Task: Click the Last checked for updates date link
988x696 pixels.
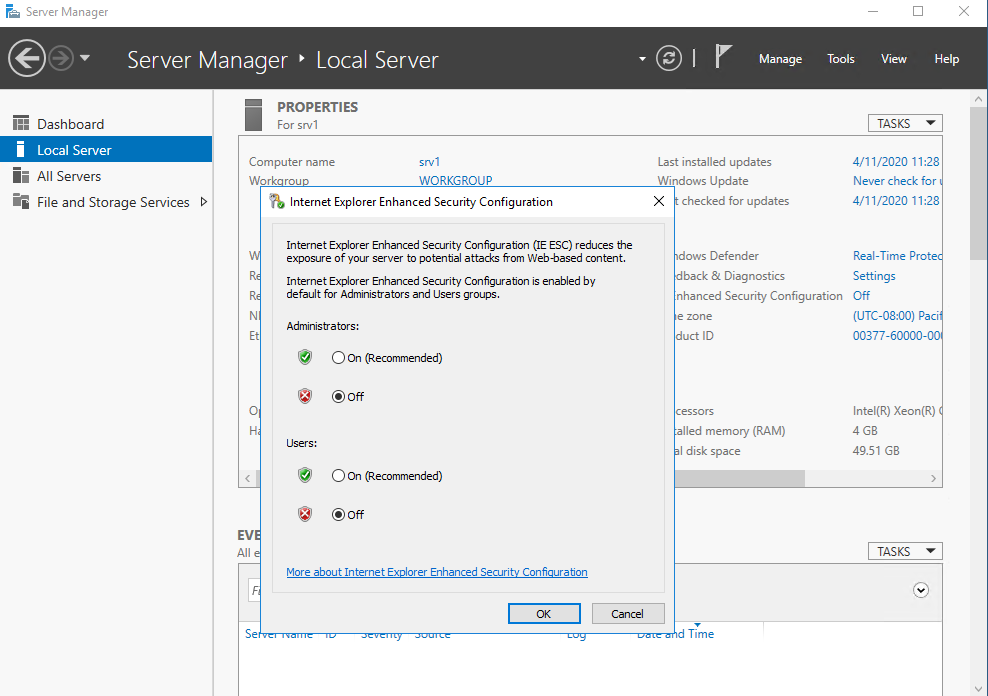Action: [896, 201]
